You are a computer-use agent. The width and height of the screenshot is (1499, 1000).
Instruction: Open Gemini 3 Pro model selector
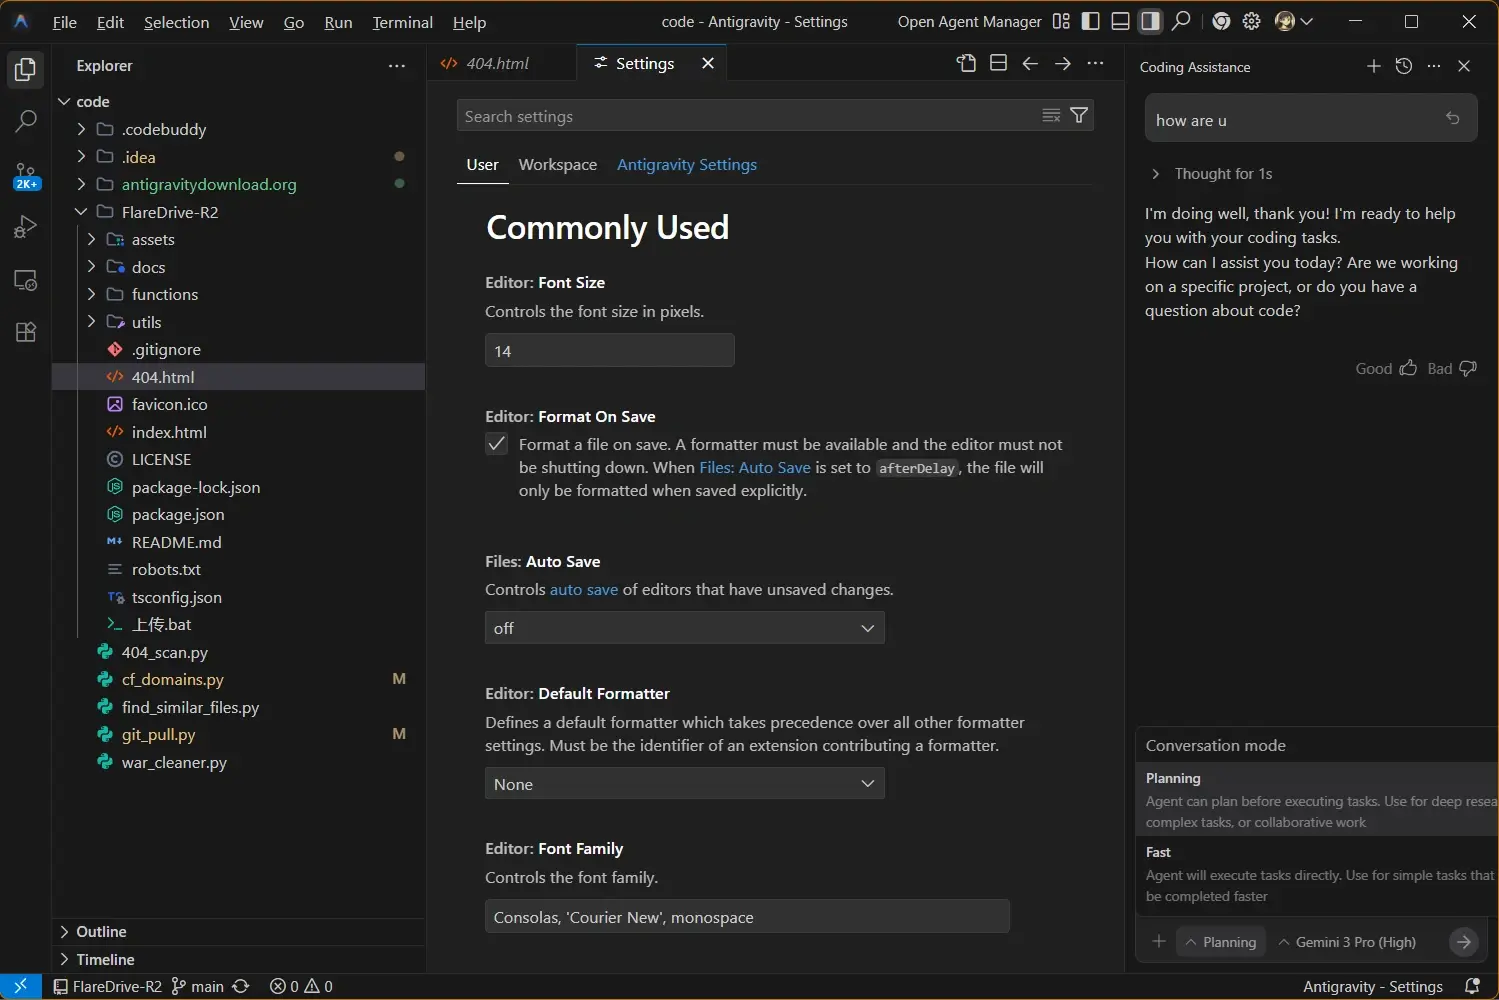1347,942
